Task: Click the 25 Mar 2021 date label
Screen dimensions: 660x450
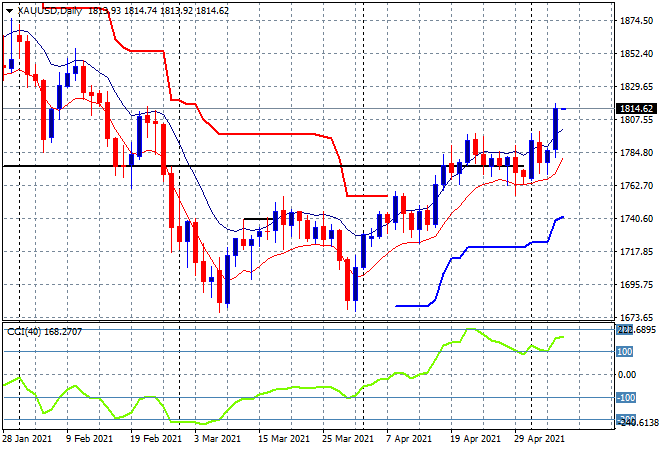Action: tap(348, 439)
